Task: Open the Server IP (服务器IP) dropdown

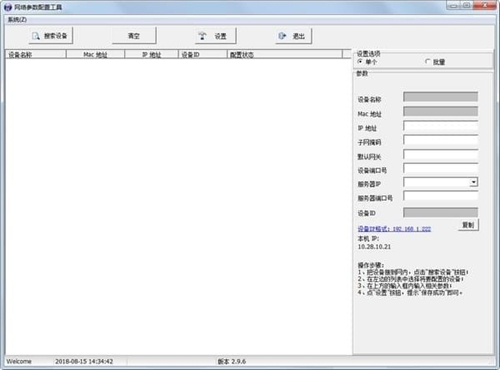Action: (474, 182)
